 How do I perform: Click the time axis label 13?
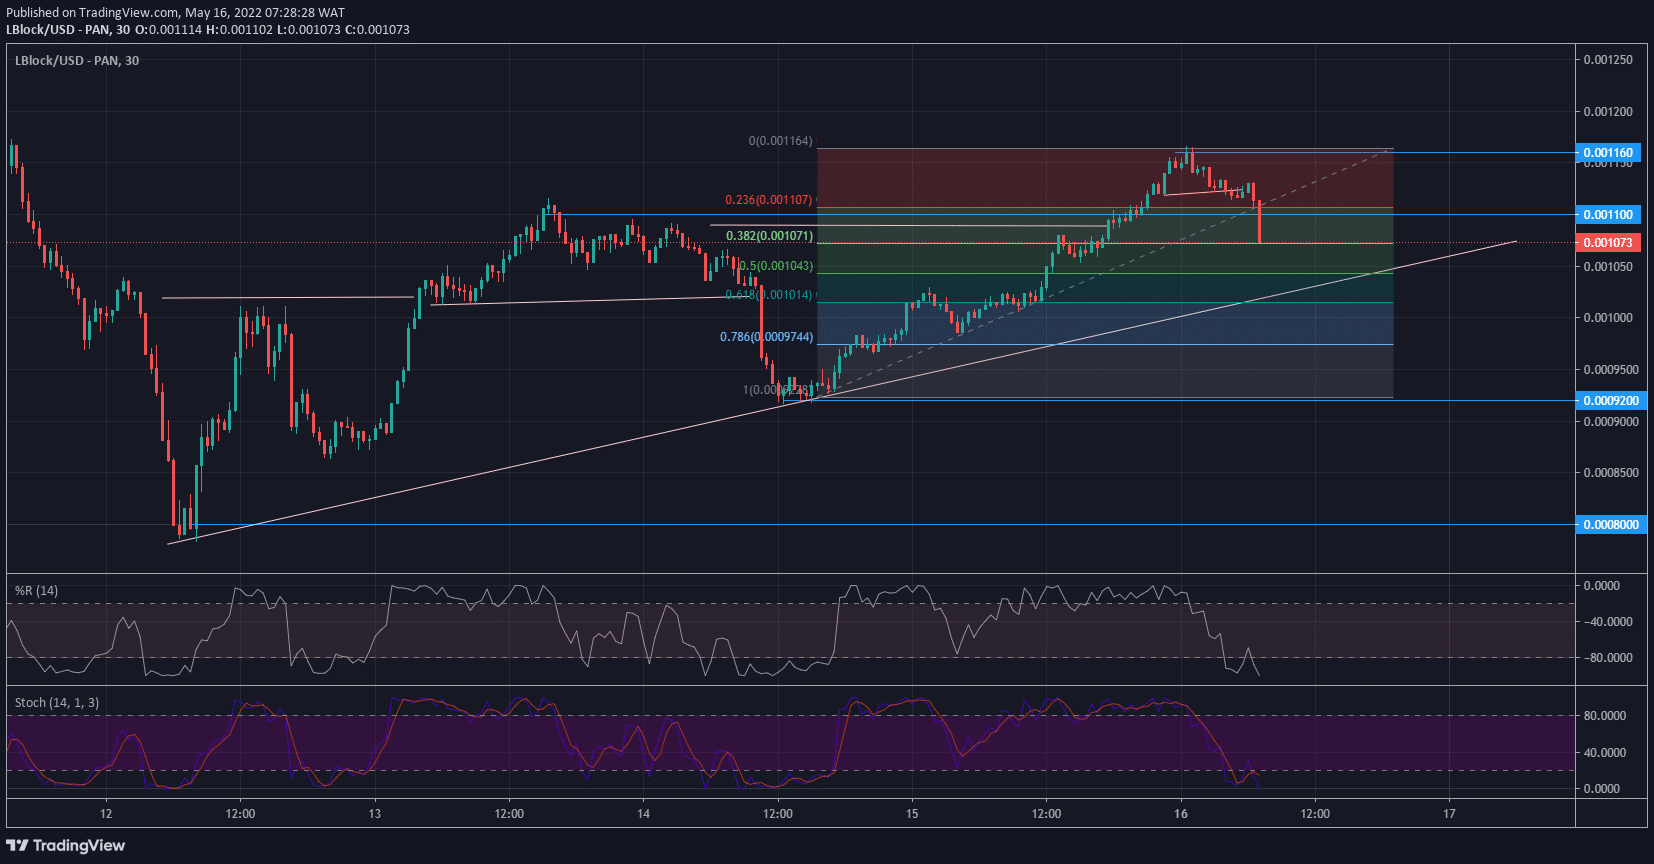click(374, 814)
